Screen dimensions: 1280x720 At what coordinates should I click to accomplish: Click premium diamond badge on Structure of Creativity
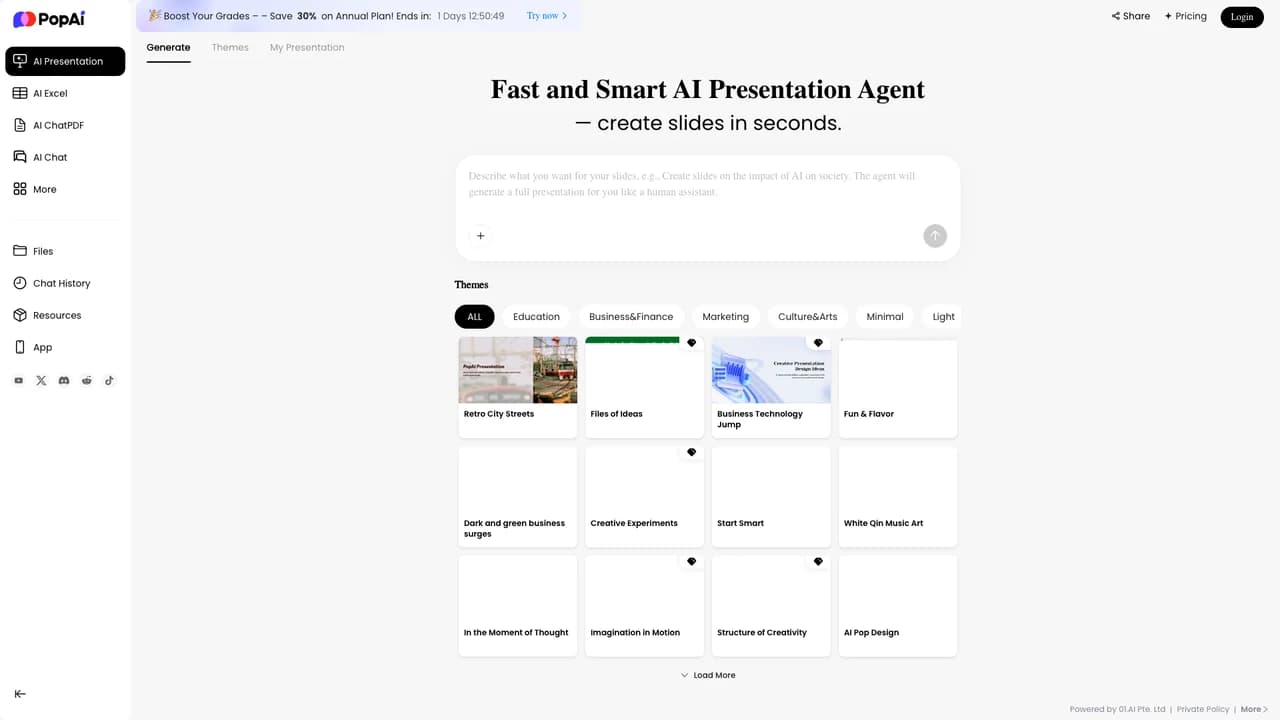coord(818,562)
